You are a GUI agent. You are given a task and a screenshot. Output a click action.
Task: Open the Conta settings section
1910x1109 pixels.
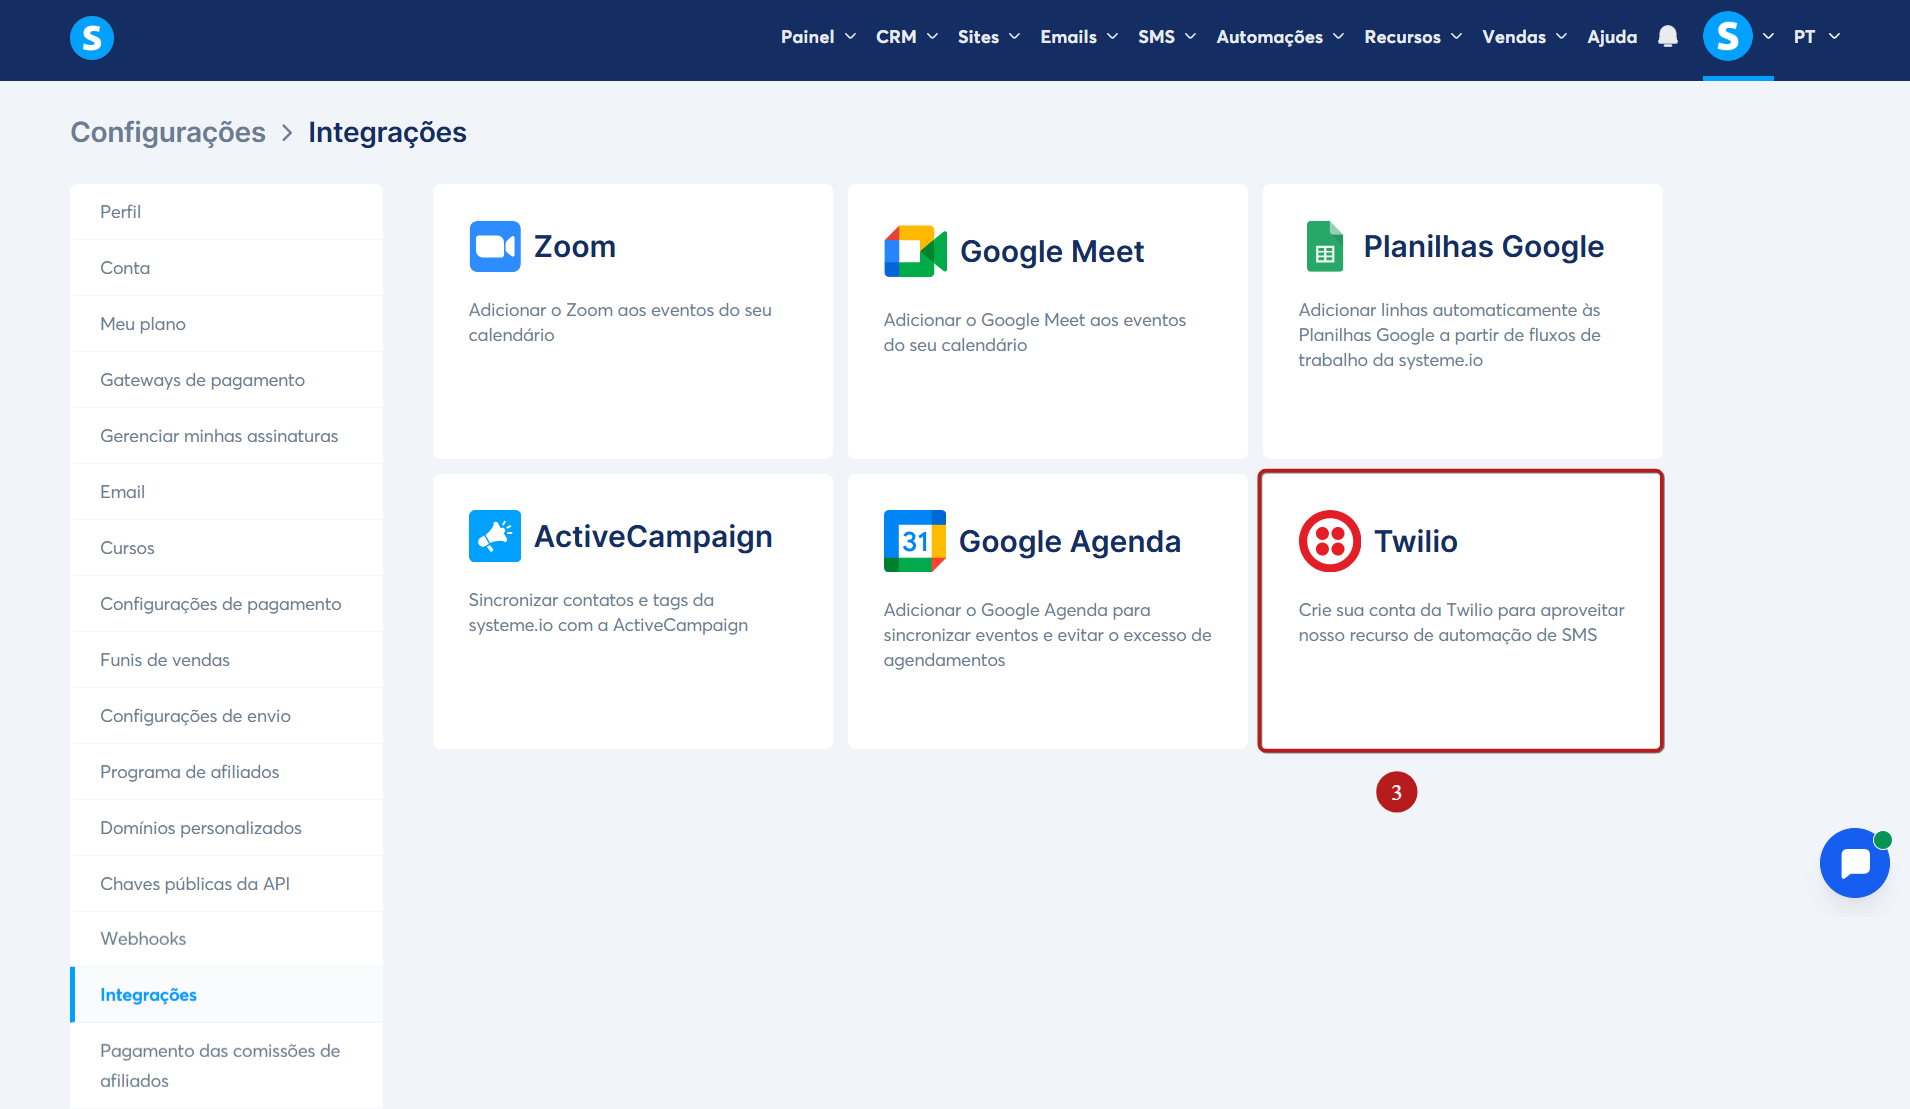pos(226,268)
